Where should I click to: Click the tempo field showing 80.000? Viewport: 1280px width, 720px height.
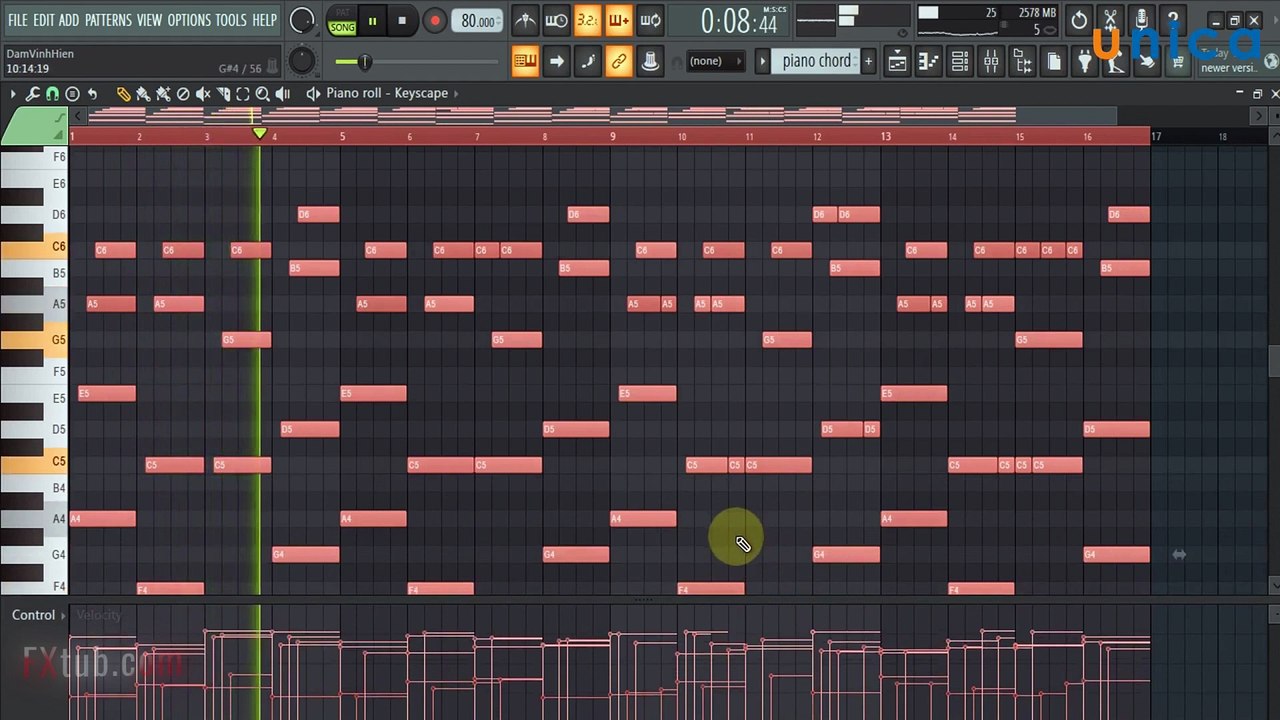[477, 20]
